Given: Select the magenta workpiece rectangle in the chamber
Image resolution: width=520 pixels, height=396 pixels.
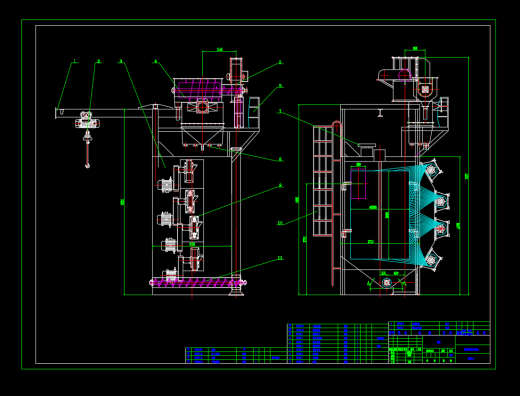Looking at the screenshot, I should [358, 183].
